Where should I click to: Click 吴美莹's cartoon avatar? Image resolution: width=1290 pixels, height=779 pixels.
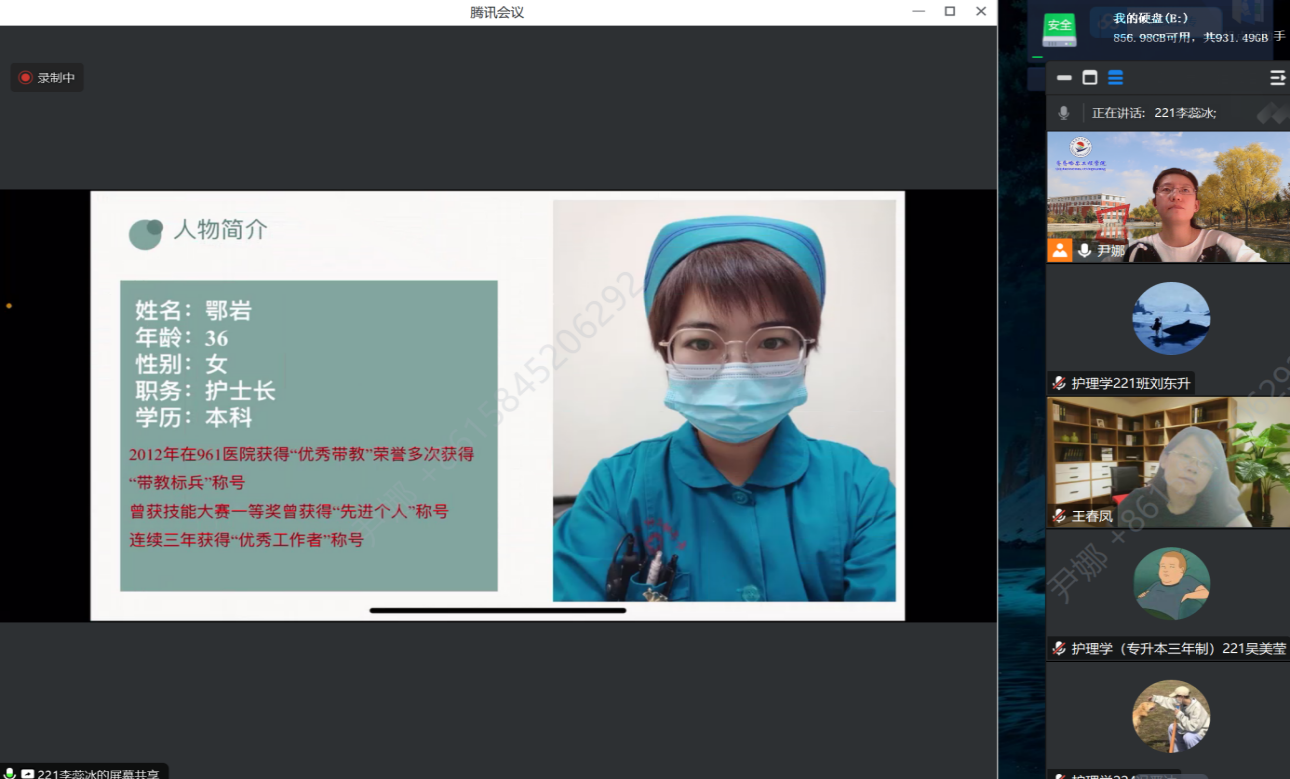coord(1171,584)
